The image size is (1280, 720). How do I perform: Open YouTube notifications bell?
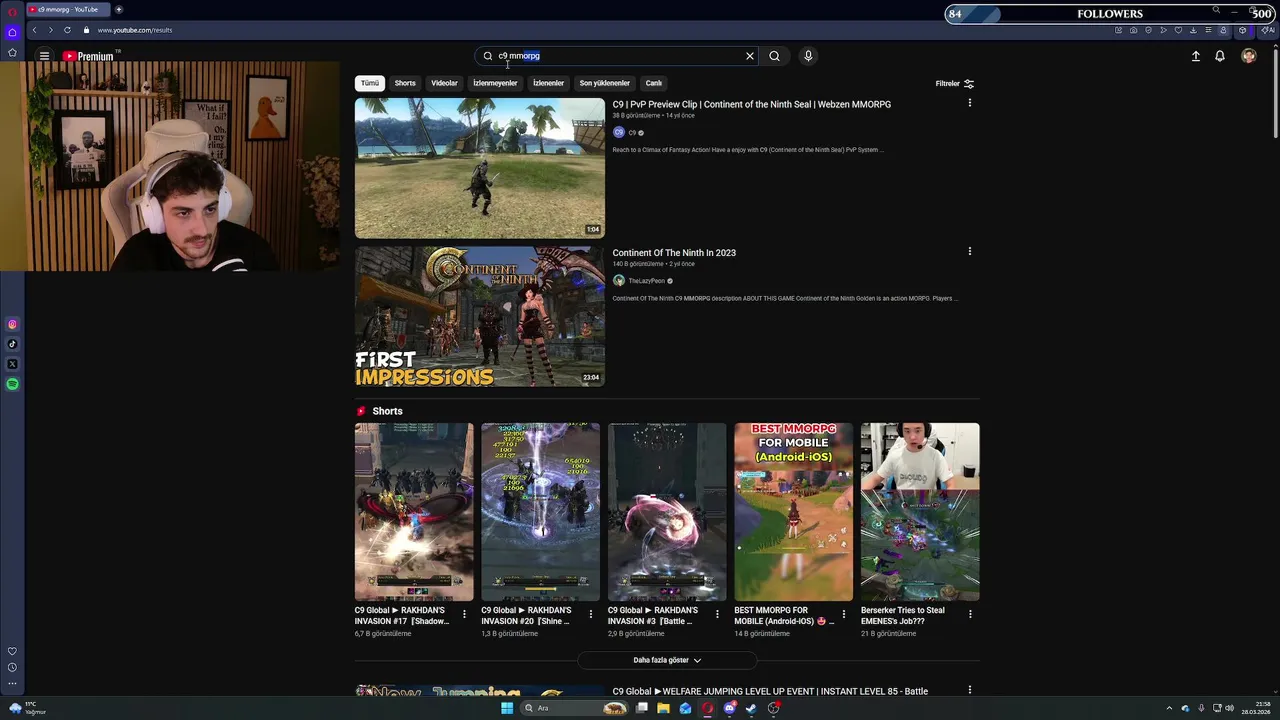(x=1220, y=56)
